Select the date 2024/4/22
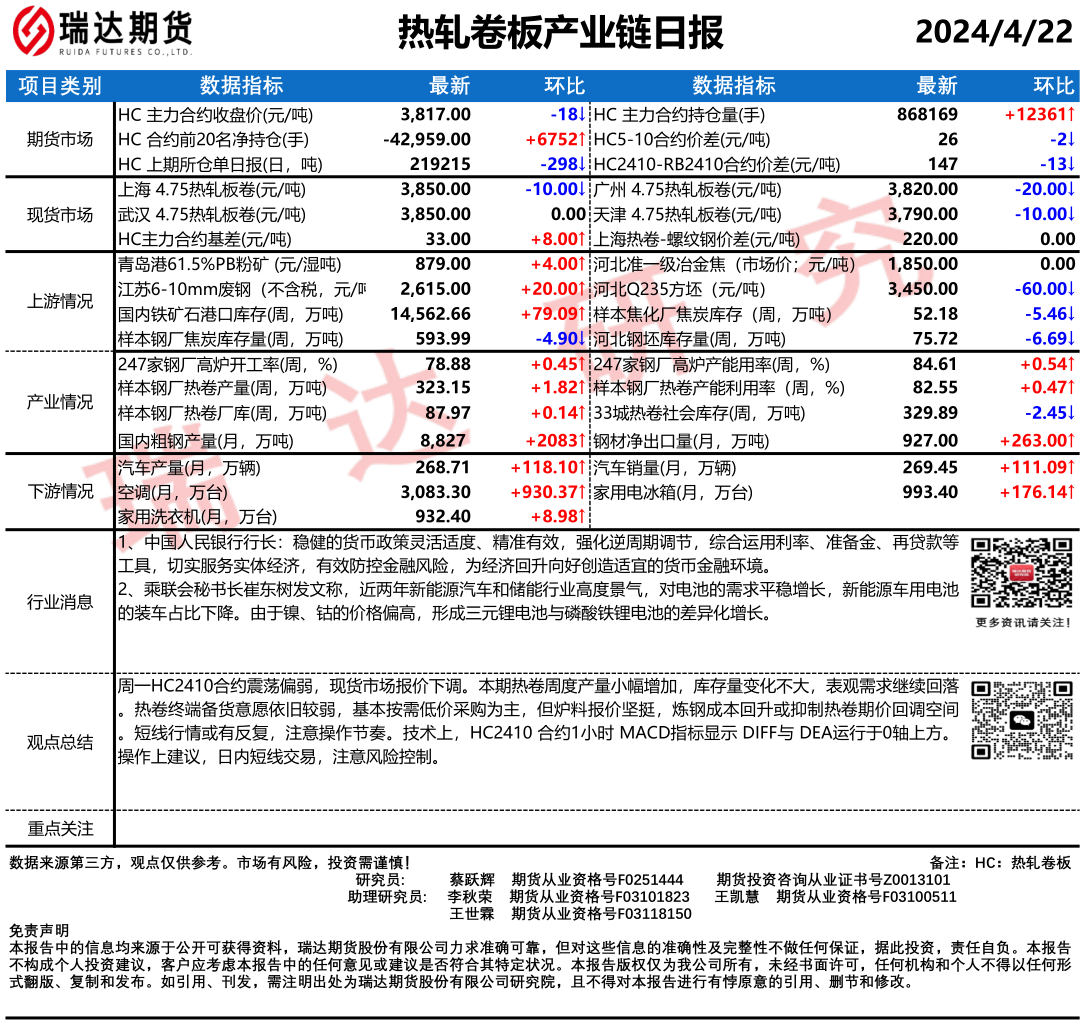The image size is (1084, 1024). click(993, 33)
